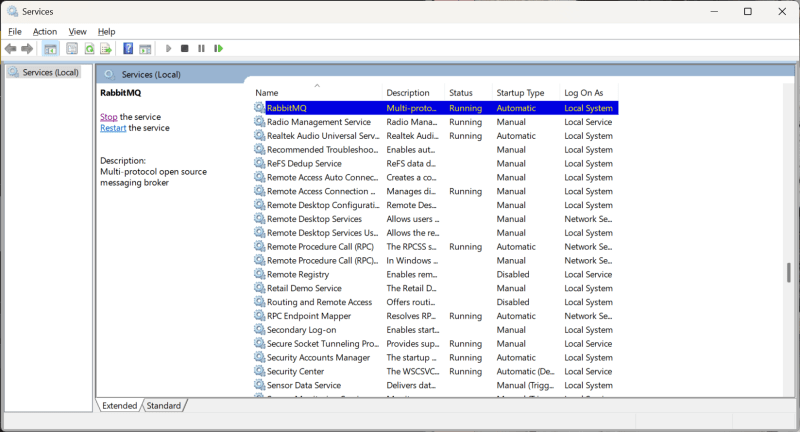Sort by the Description column header
Viewport: 800px width, 432px height.
click(x=413, y=92)
